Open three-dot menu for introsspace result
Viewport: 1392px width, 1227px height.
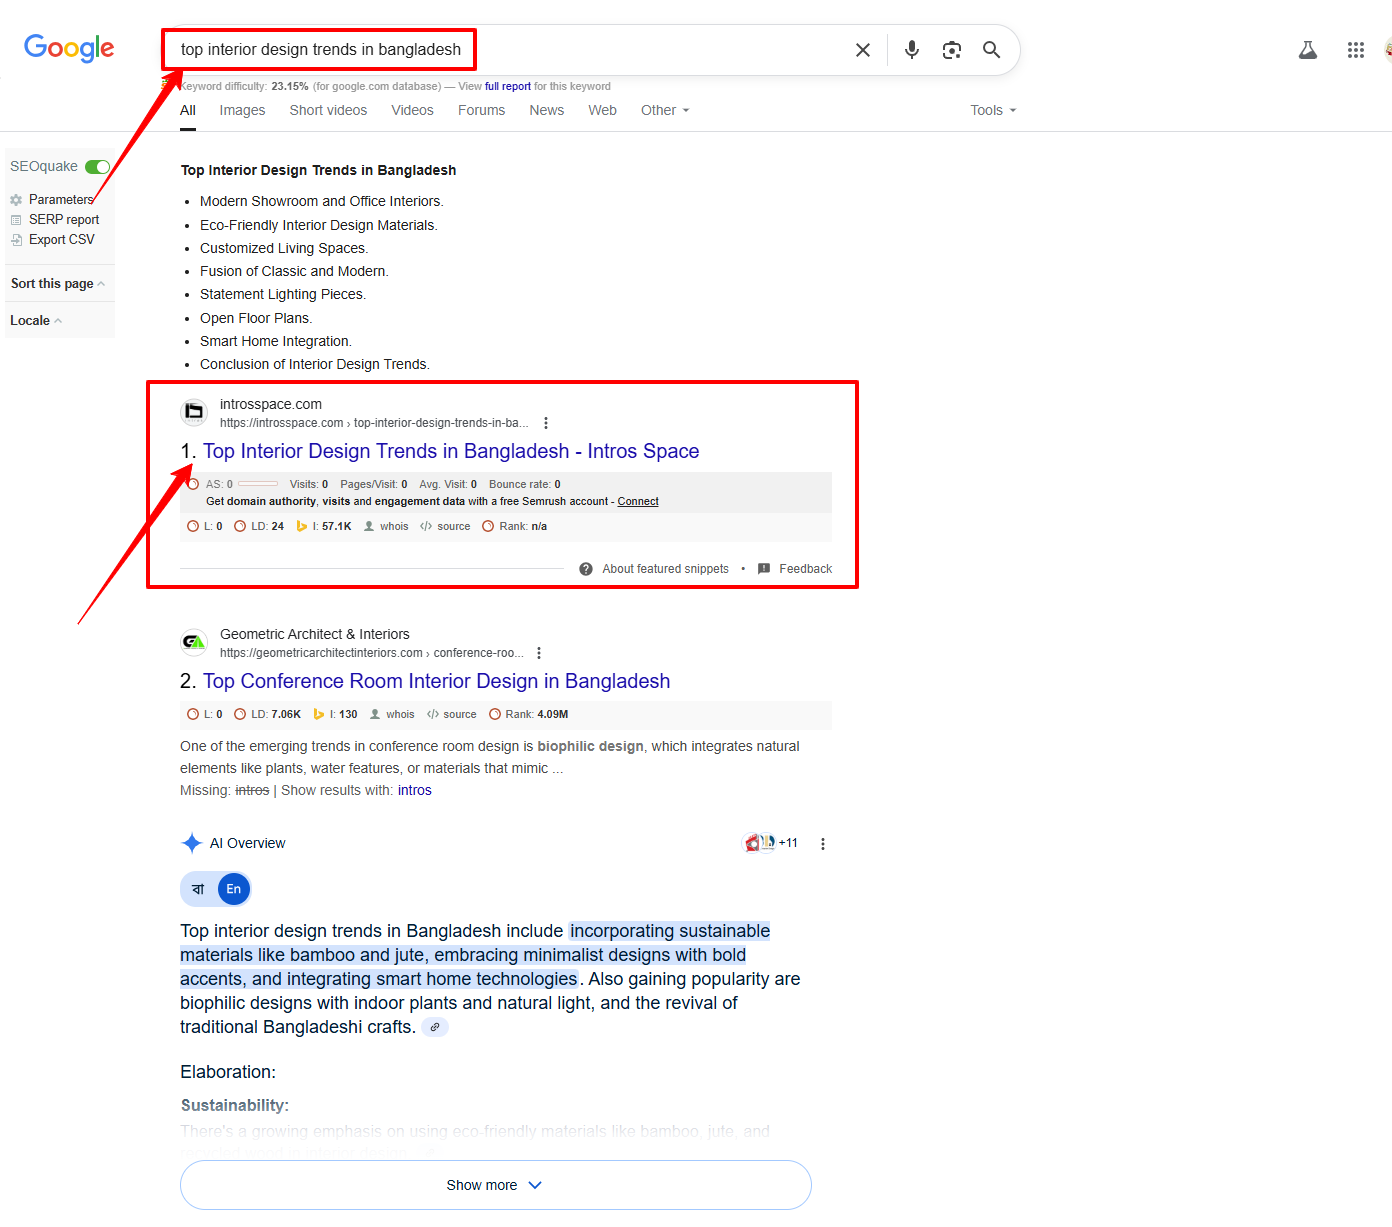coord(546,423)
